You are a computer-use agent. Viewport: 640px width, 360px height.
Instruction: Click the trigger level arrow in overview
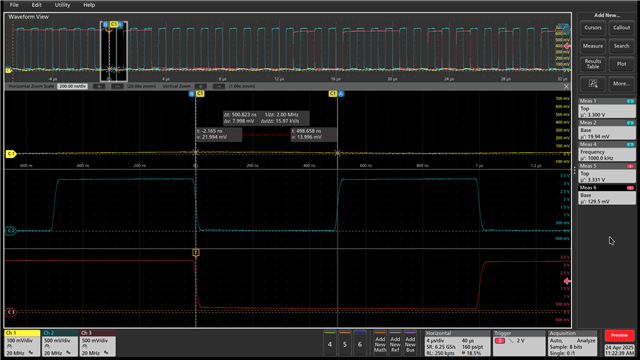567,46
